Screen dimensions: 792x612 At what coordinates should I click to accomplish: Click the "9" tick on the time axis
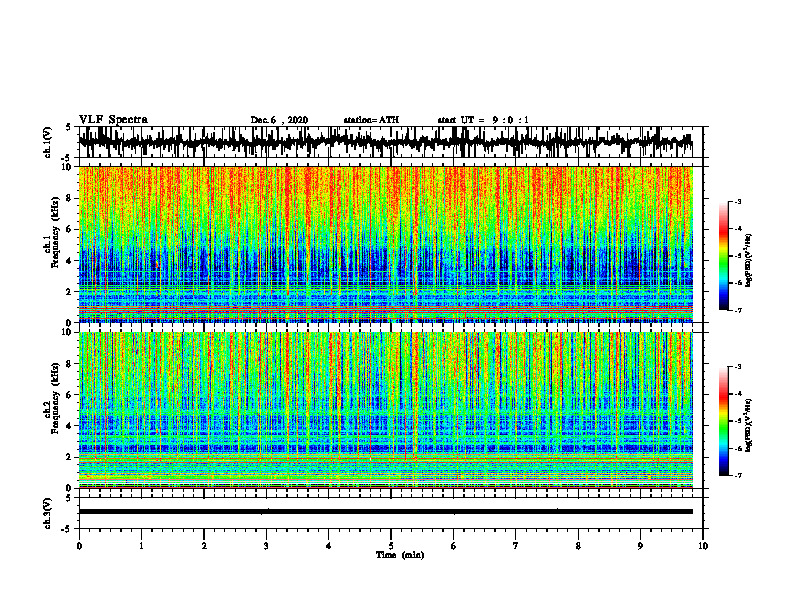point(640,546)
